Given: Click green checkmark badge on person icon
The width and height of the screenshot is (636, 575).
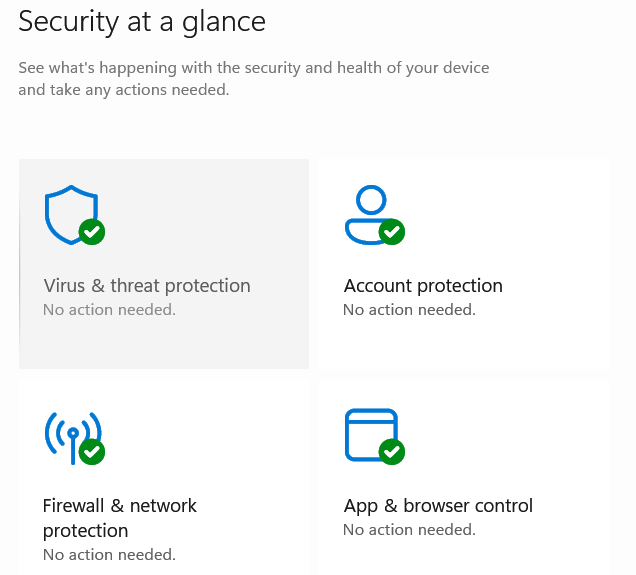Looking at the screenshot, I should click(392, 232).
